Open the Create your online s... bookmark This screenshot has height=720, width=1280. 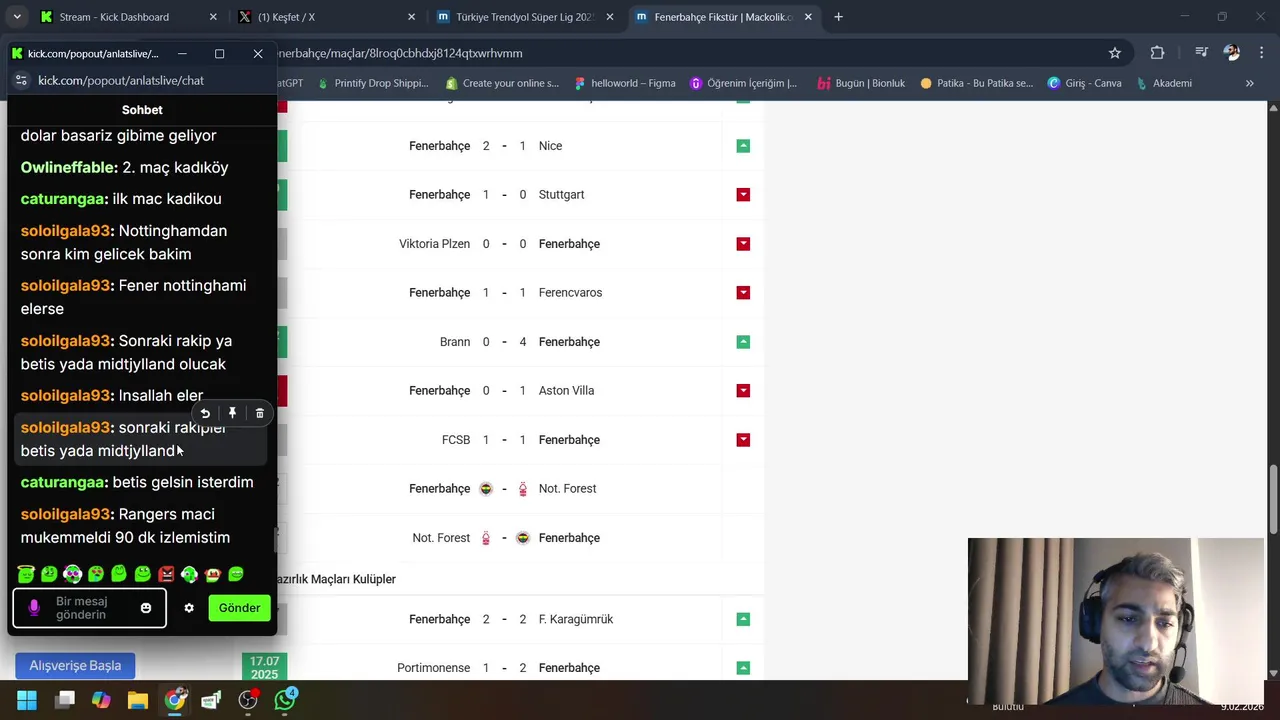tap(502, 83)
